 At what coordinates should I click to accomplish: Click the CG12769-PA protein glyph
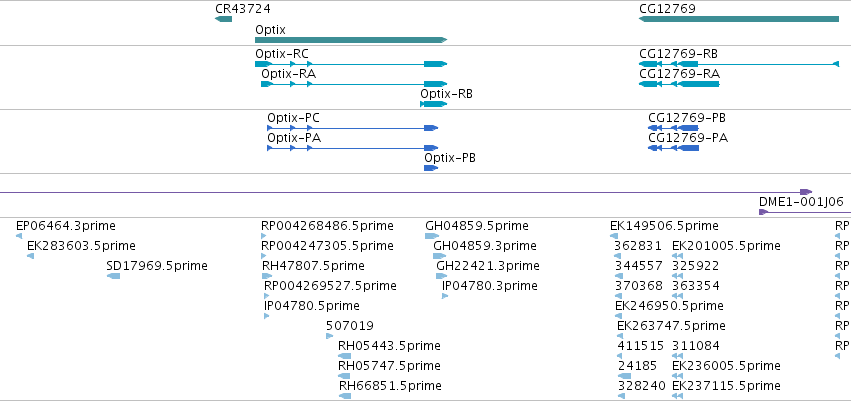click(x=674, y=148)
